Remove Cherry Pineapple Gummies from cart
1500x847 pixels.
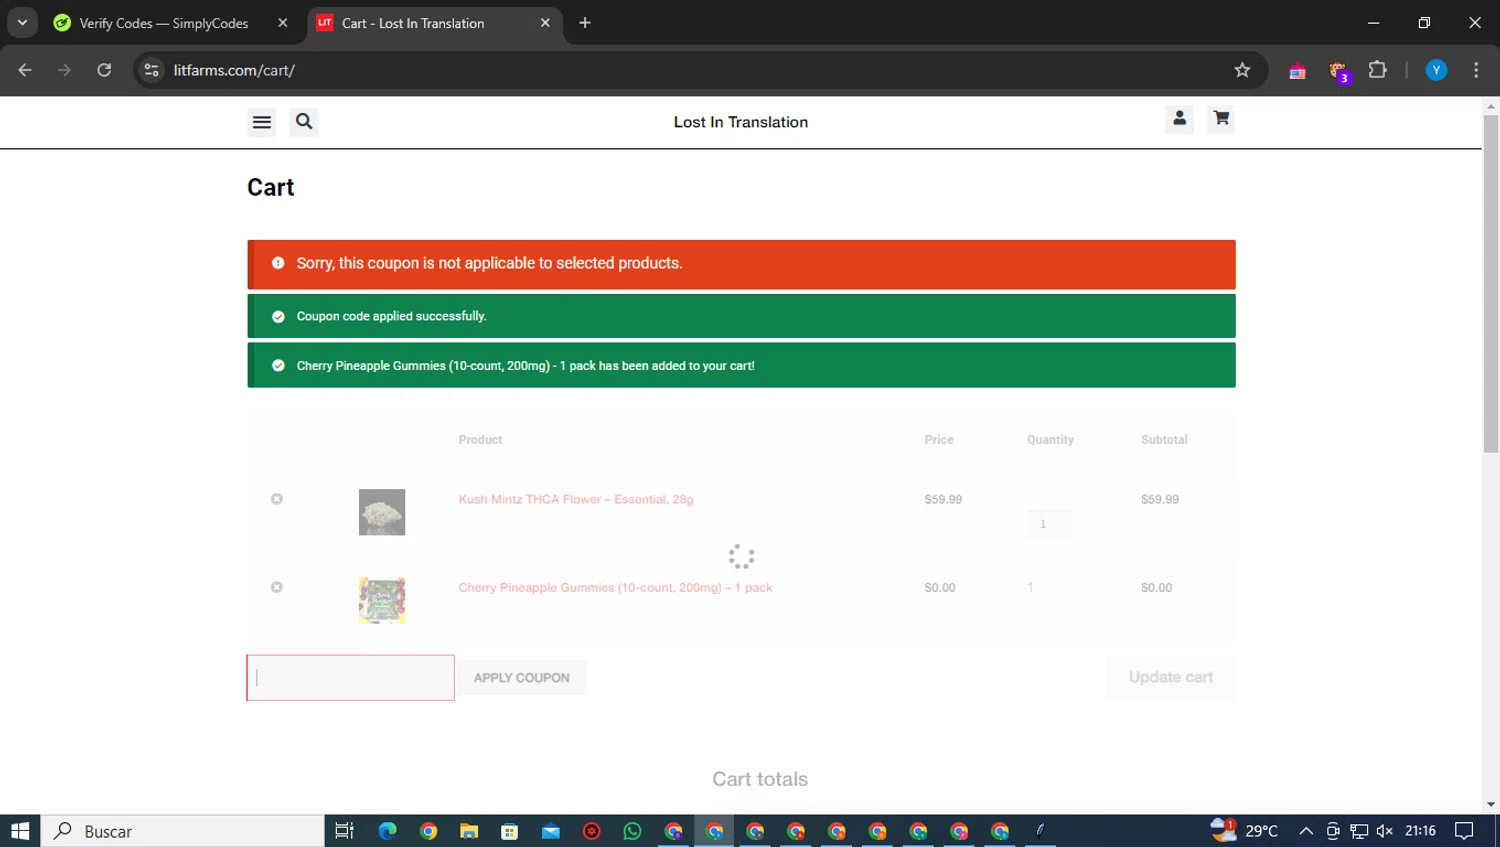click(x=277, y=587)
